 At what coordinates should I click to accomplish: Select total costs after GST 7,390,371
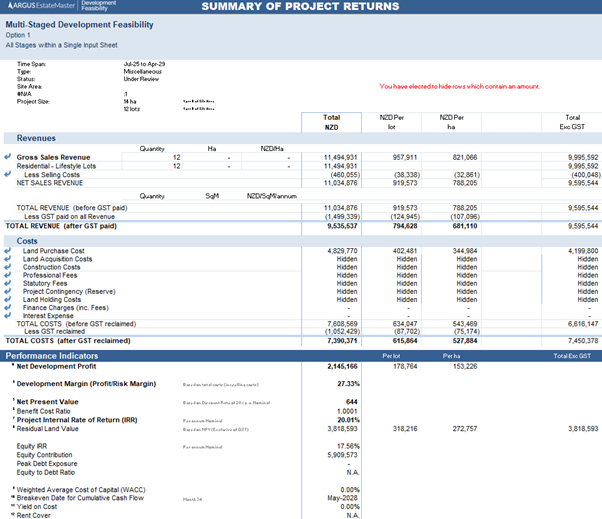tap(342, 341)
